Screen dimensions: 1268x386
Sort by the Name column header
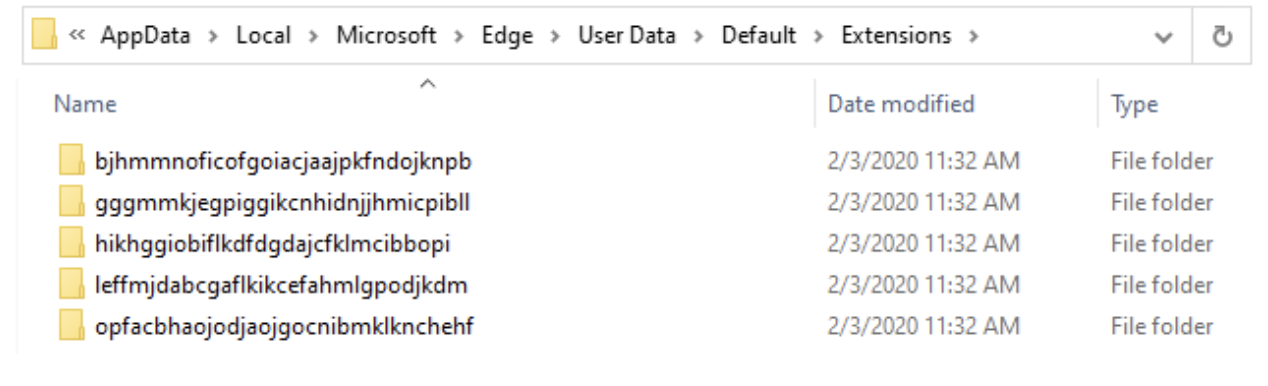pos(85,103)
